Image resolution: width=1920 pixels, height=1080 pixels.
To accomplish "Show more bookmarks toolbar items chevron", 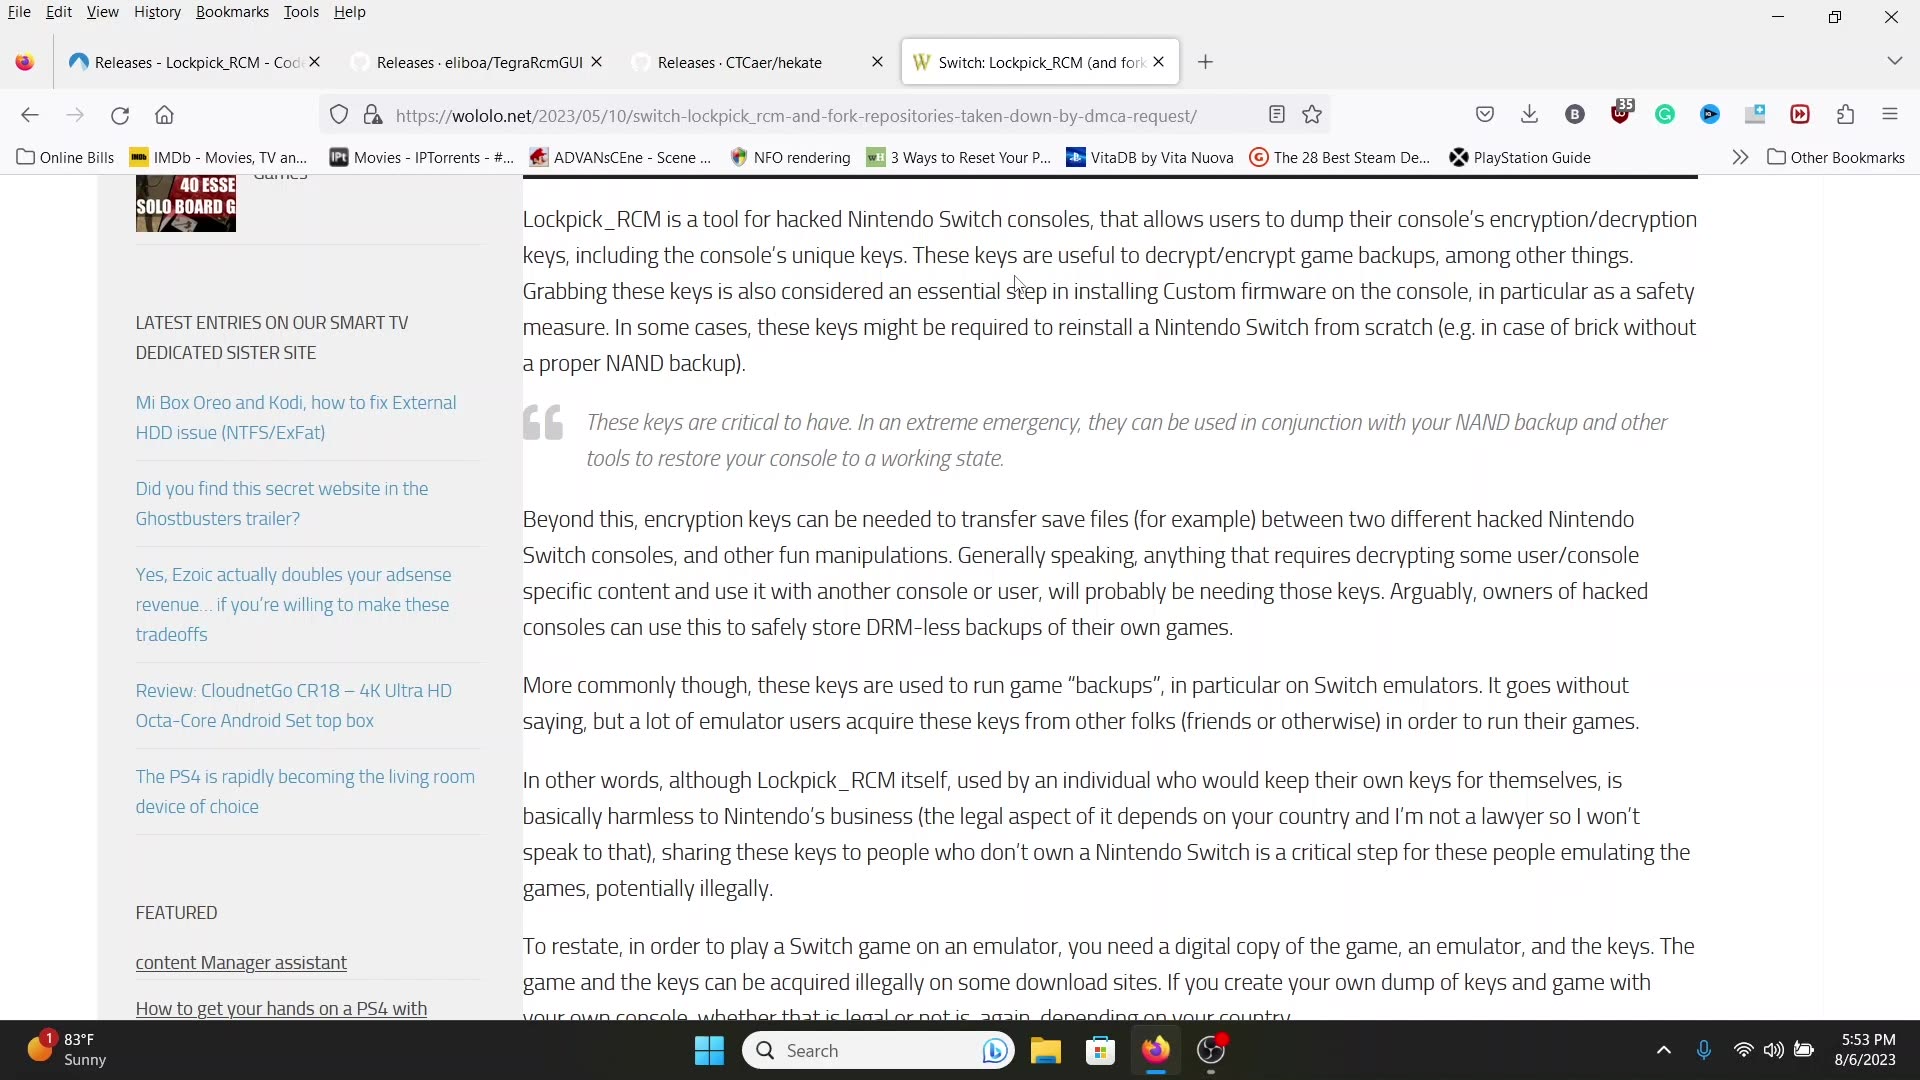I will point(1740,157).
